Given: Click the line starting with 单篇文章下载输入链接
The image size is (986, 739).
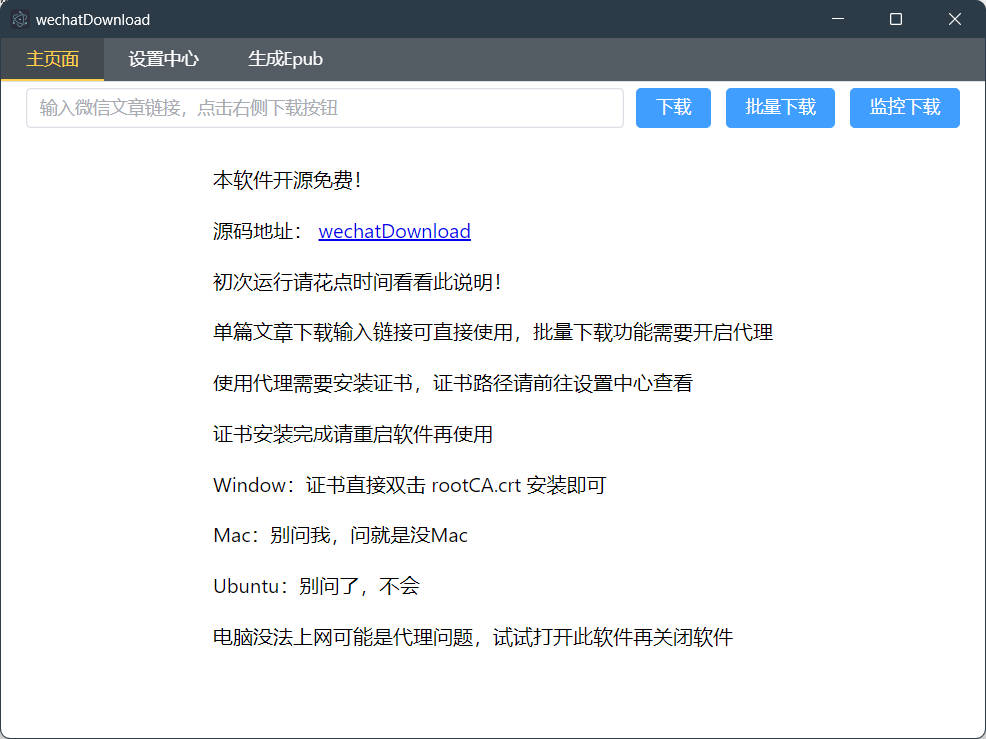Looking at the screenshot, I should 493,332.
